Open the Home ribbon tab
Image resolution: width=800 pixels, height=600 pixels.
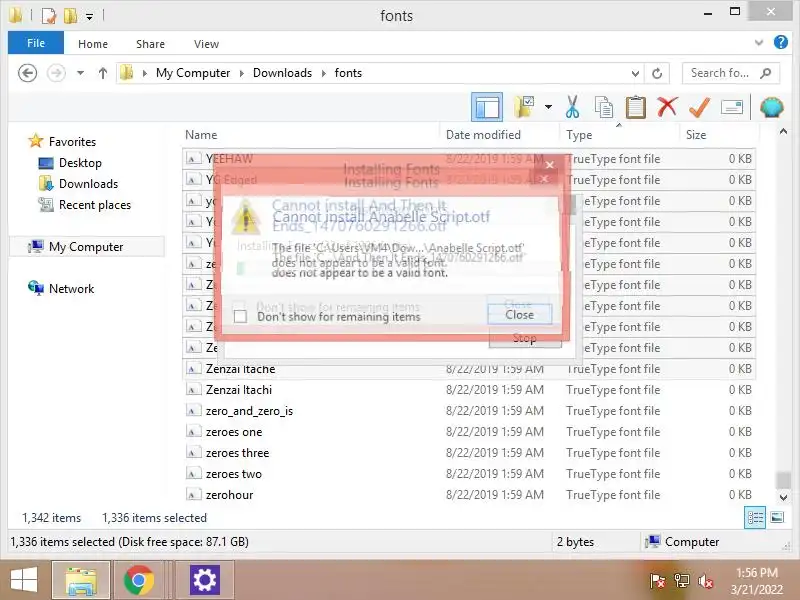click(93, 44)
